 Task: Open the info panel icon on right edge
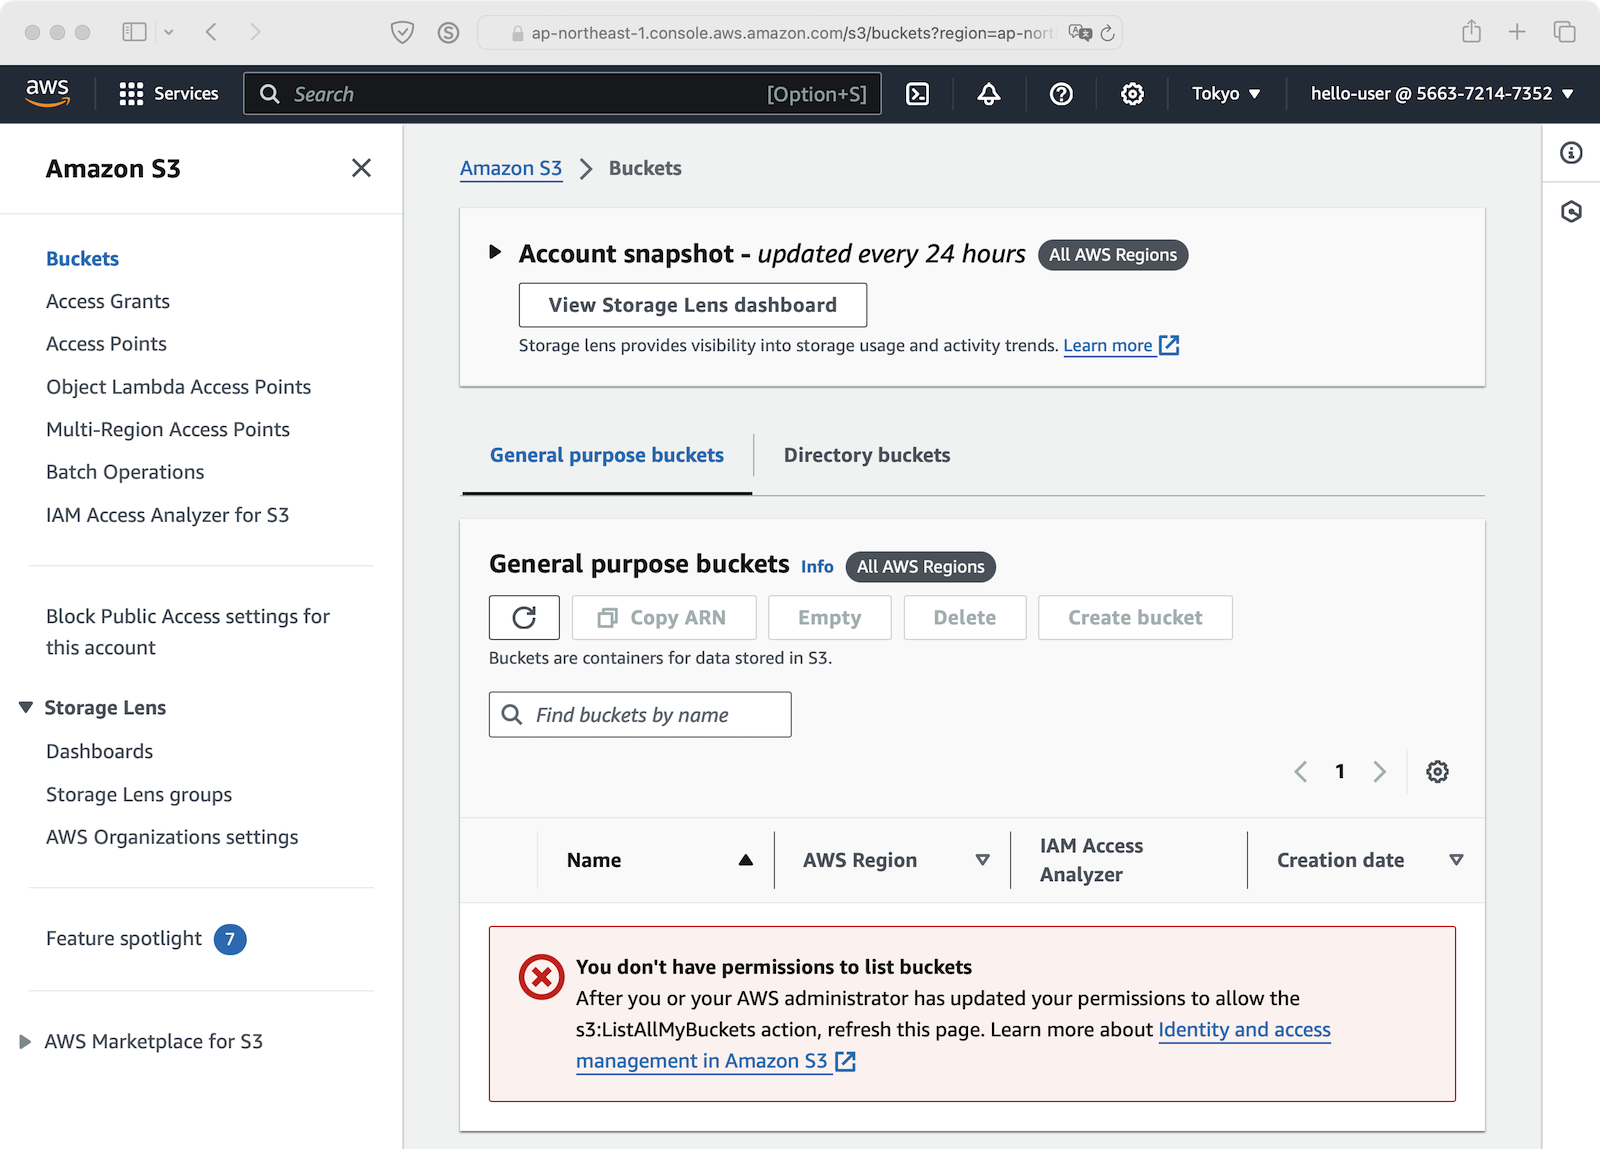pyautogui.click(x=1571, y=153)
